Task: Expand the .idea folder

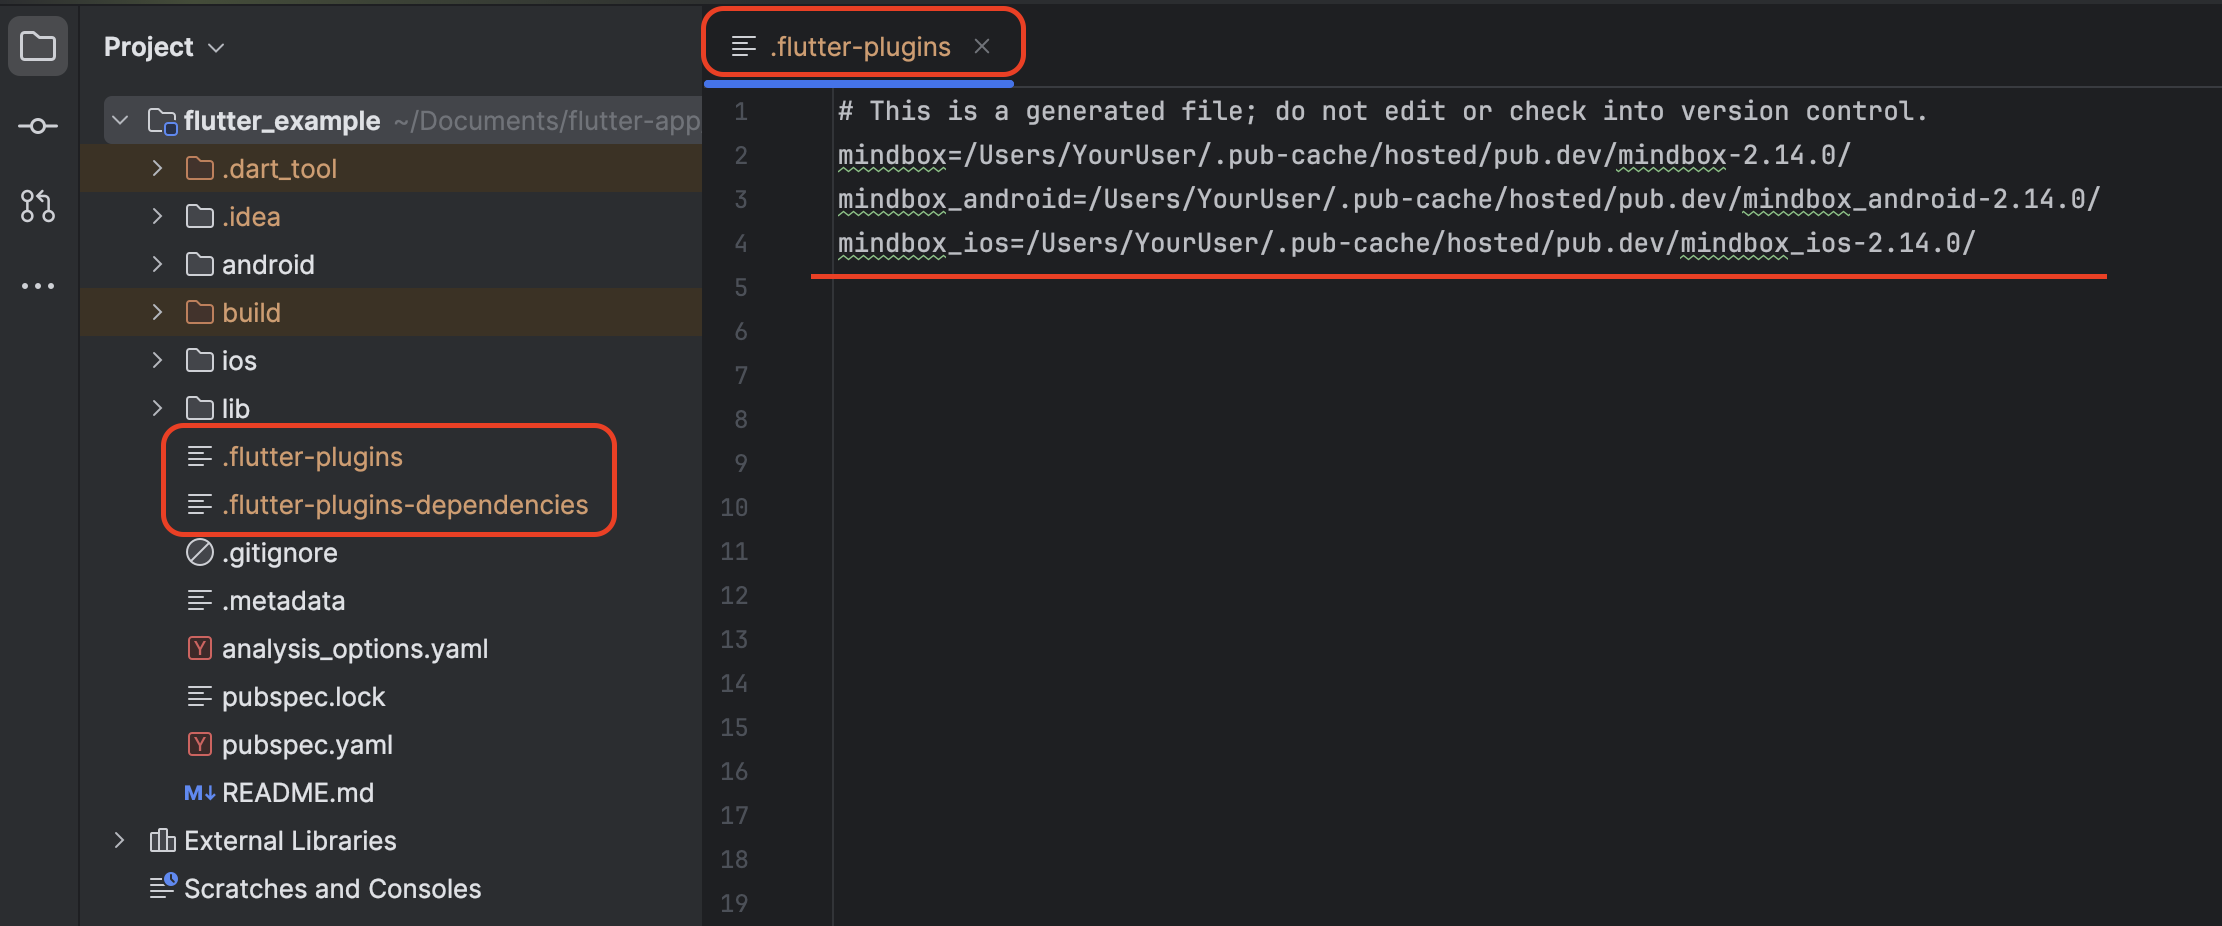Action: tap(157, 217)
